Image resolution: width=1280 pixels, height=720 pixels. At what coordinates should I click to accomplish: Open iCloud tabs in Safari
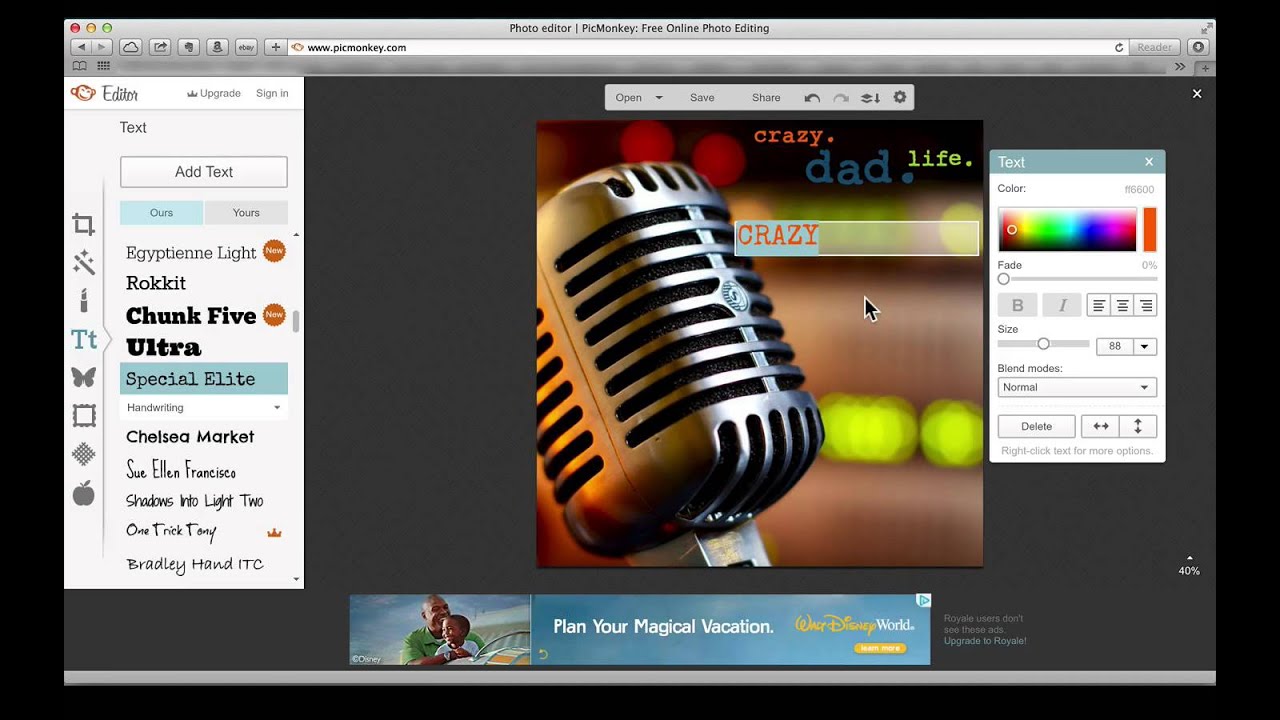pos(130,47)
